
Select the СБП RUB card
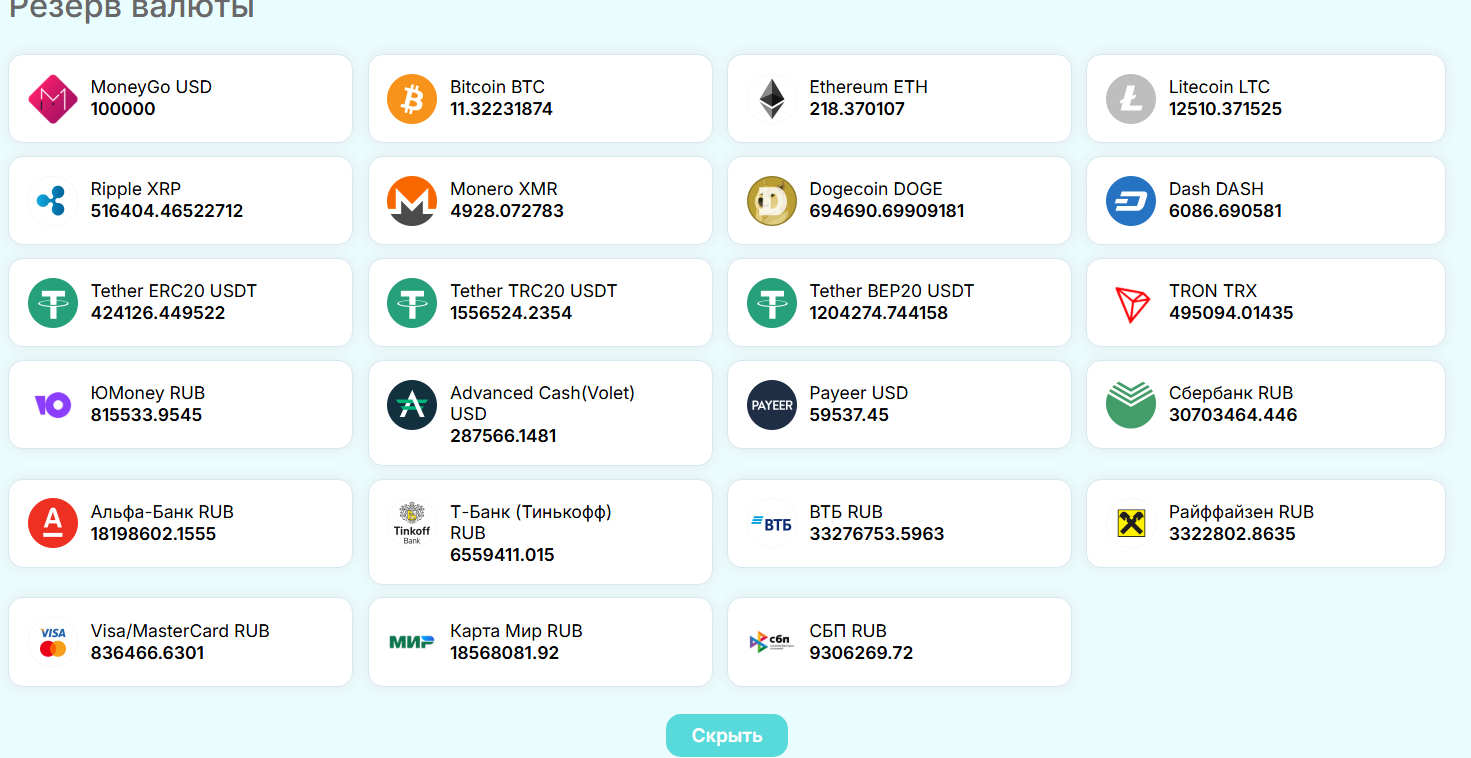click(898, 641)
